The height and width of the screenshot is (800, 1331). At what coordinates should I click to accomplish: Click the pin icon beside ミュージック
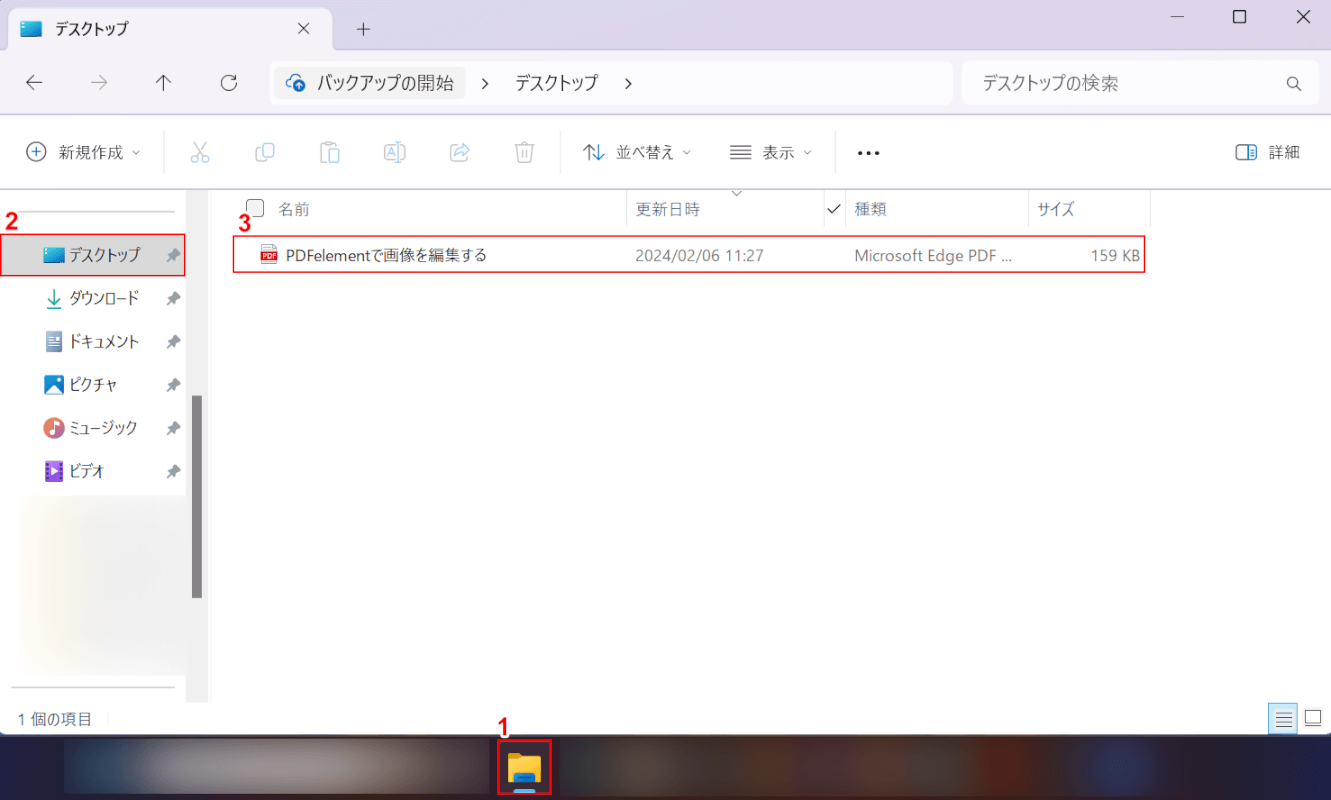173,427
